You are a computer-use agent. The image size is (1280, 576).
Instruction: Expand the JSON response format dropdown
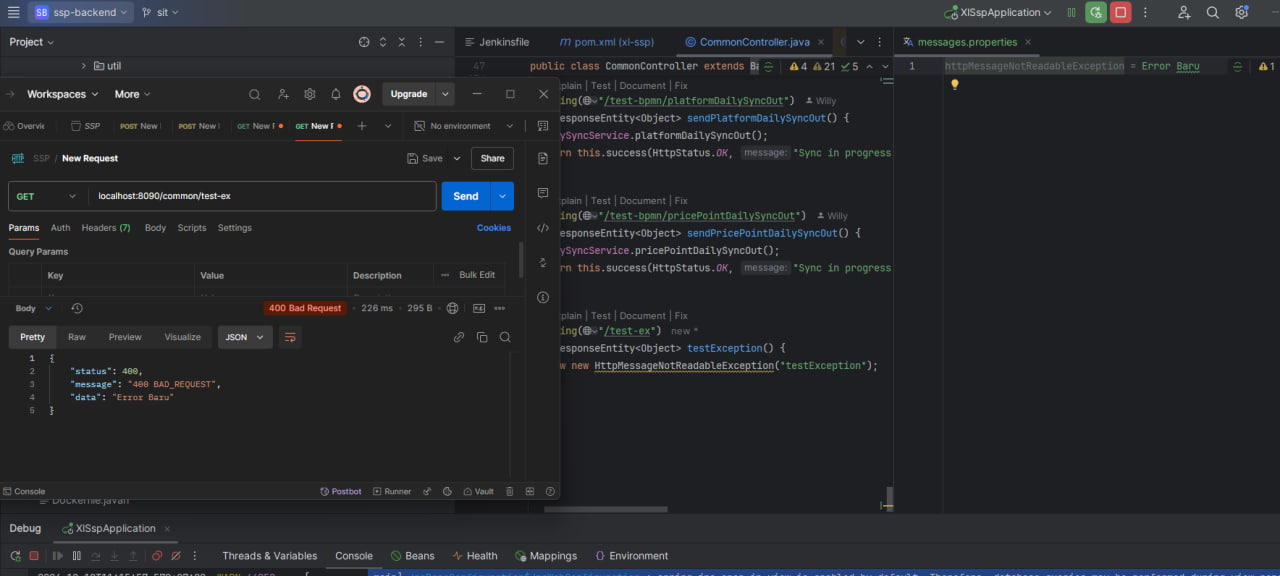click(x=244, y=337)
